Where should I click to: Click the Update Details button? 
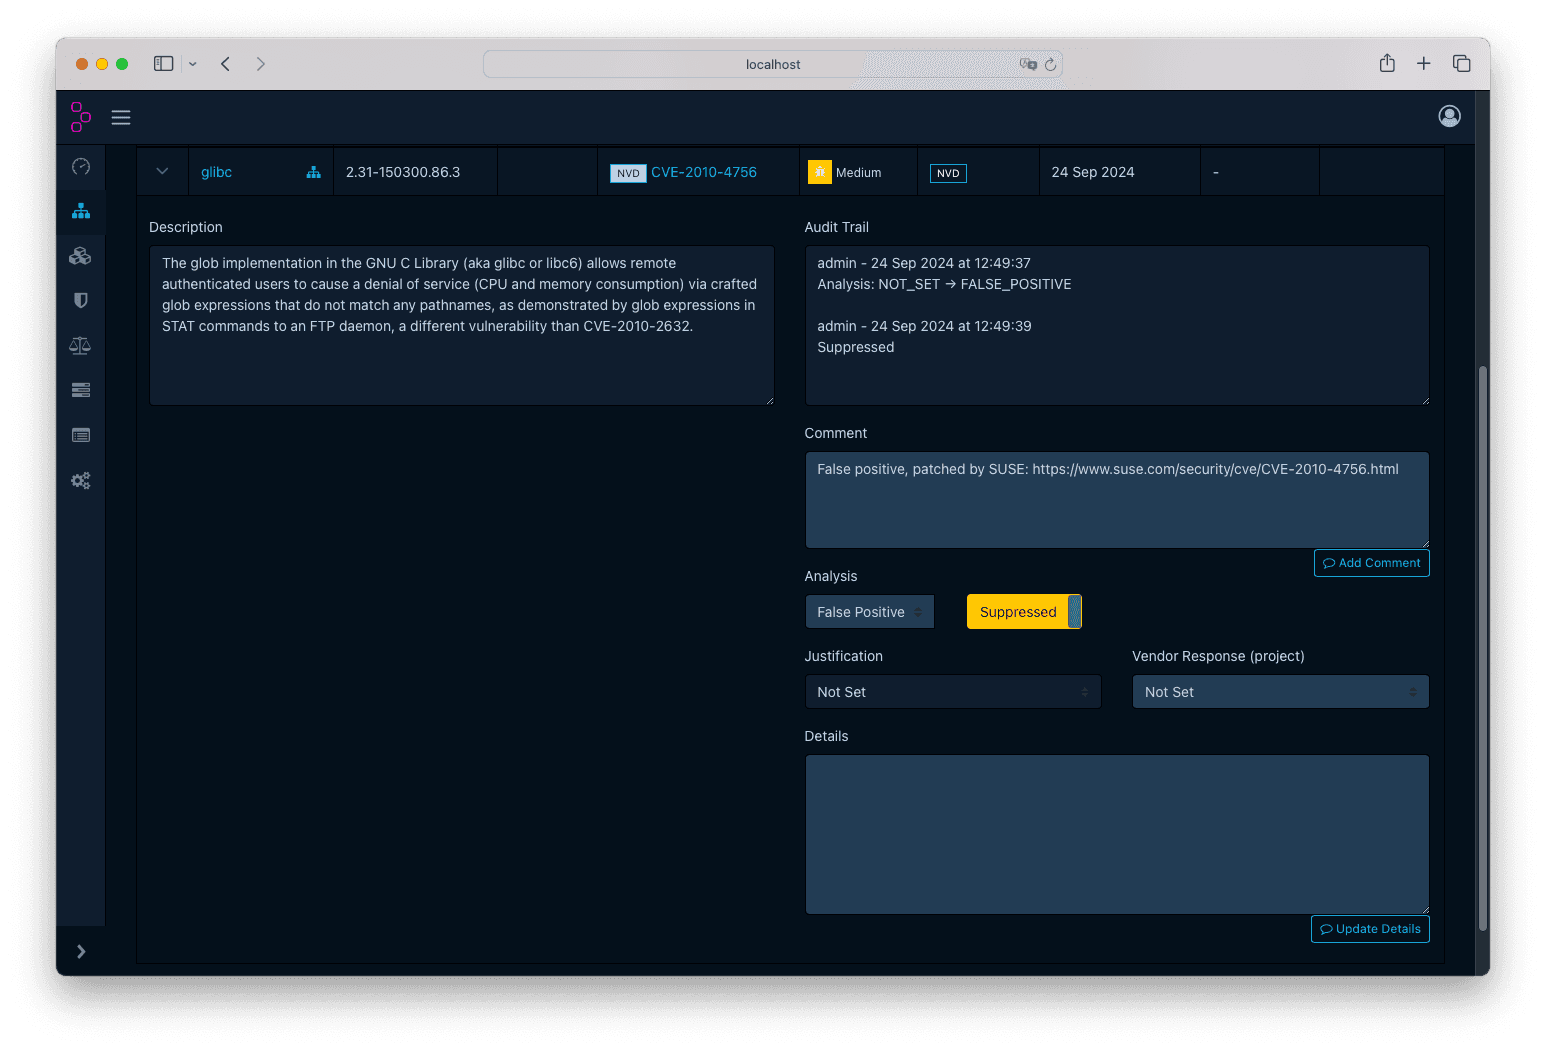pyautogui.click(x=1370, y=929)
